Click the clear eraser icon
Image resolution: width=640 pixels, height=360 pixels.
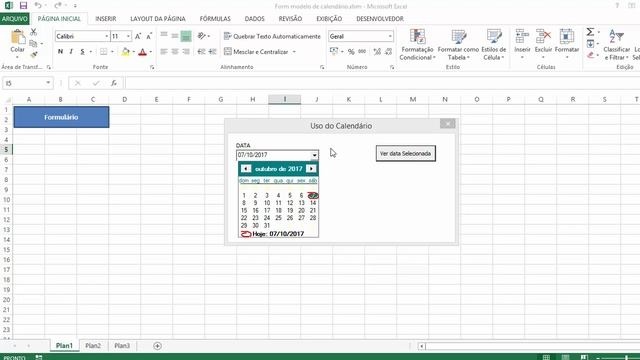coord(591,55)
